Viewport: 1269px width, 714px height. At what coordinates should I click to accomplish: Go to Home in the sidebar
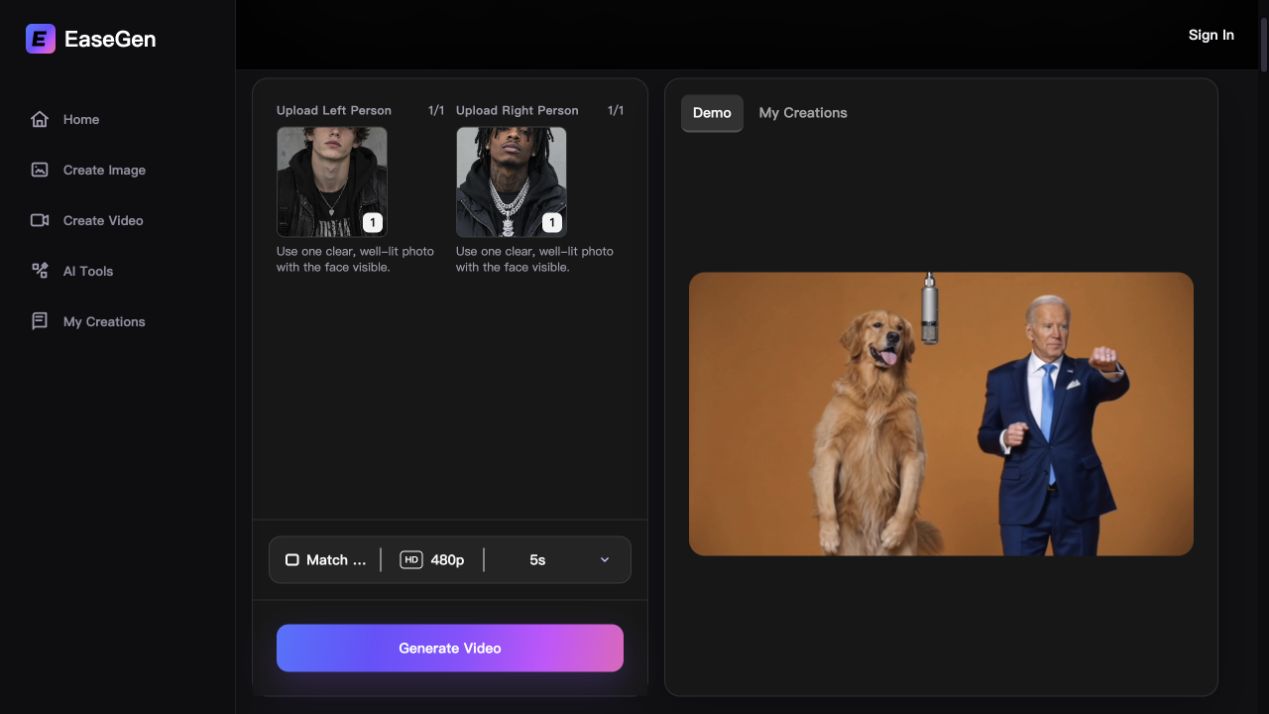tap(65, 119)
